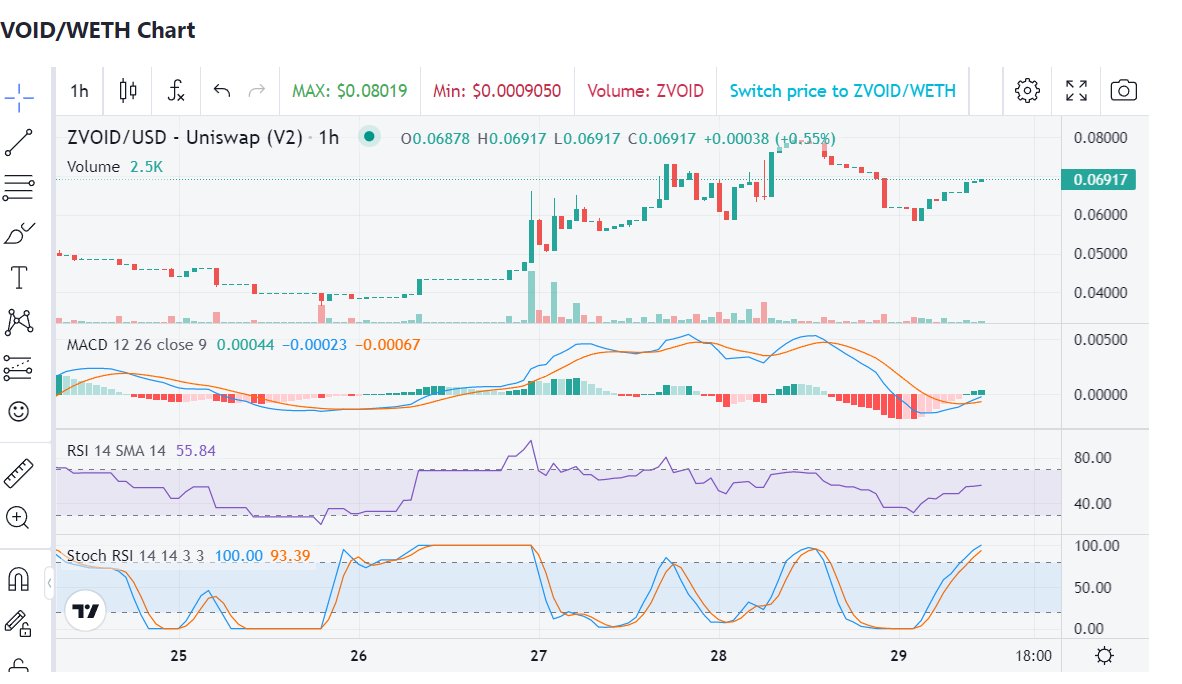The width and height of the screenshot is (1182, 684).
Task: Select the MACD 12 26 close 9 legend
Action: 136,345
